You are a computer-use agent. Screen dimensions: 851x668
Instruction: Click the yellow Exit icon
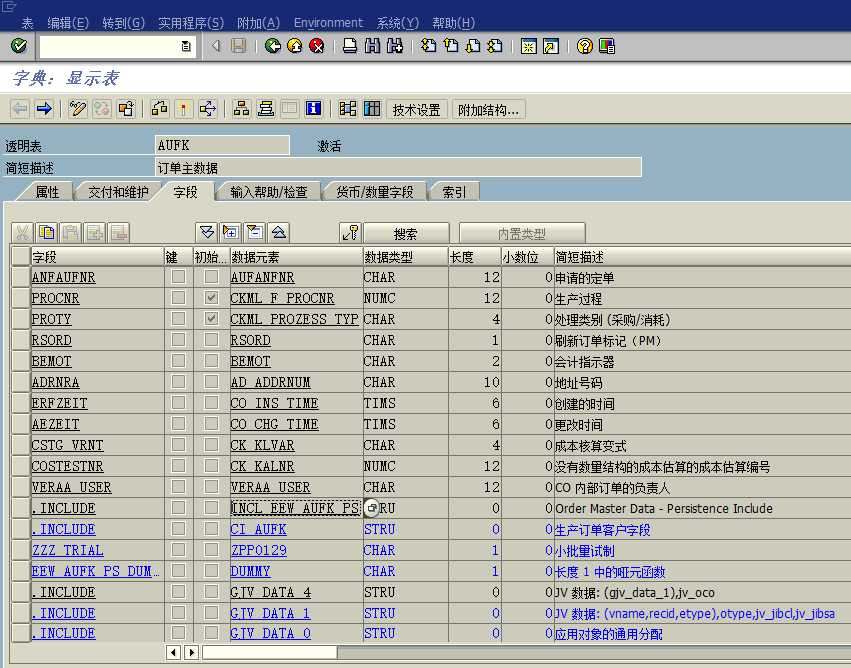(295, 46)
